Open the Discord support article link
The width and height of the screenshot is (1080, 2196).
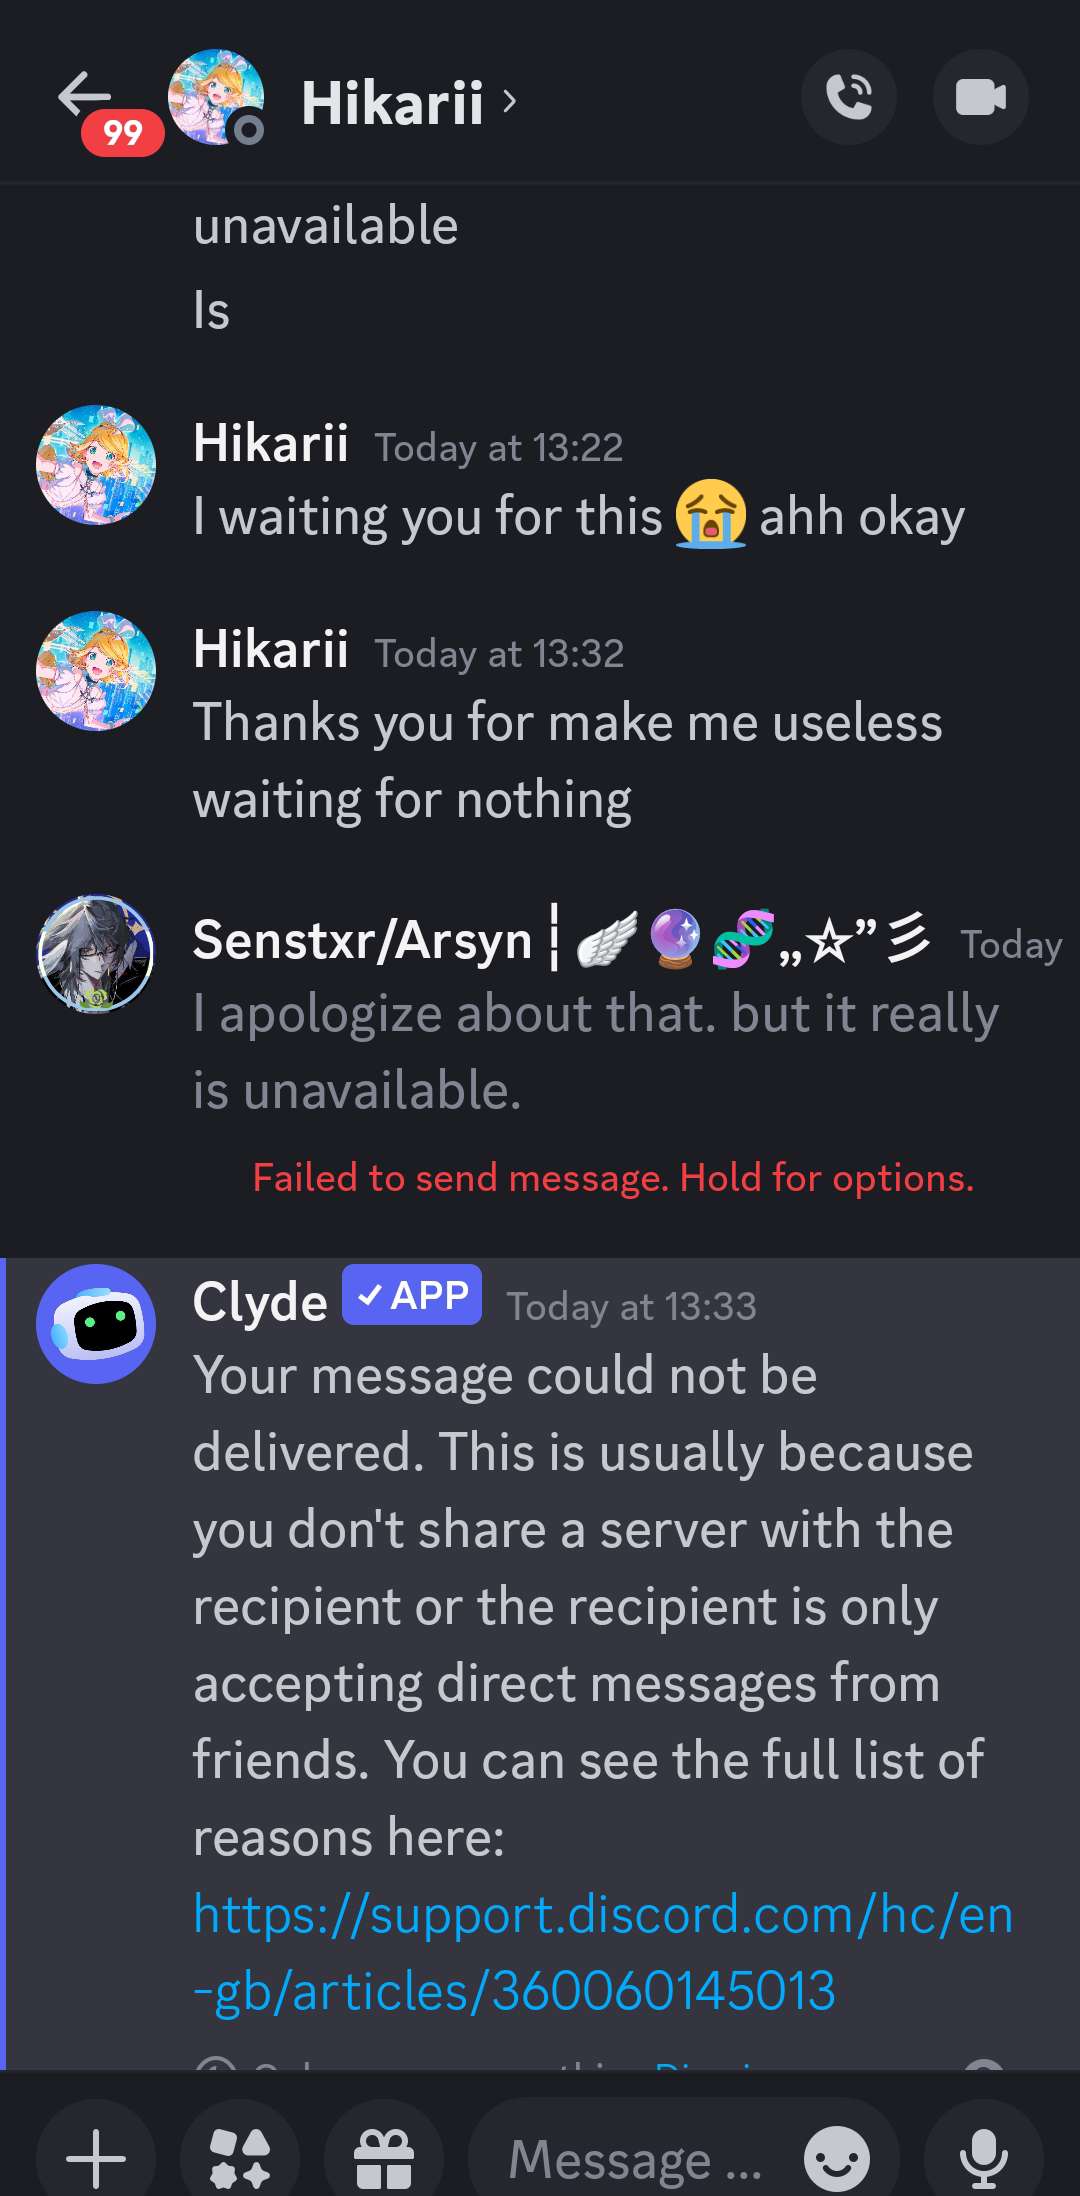(x=603, y=1953)
